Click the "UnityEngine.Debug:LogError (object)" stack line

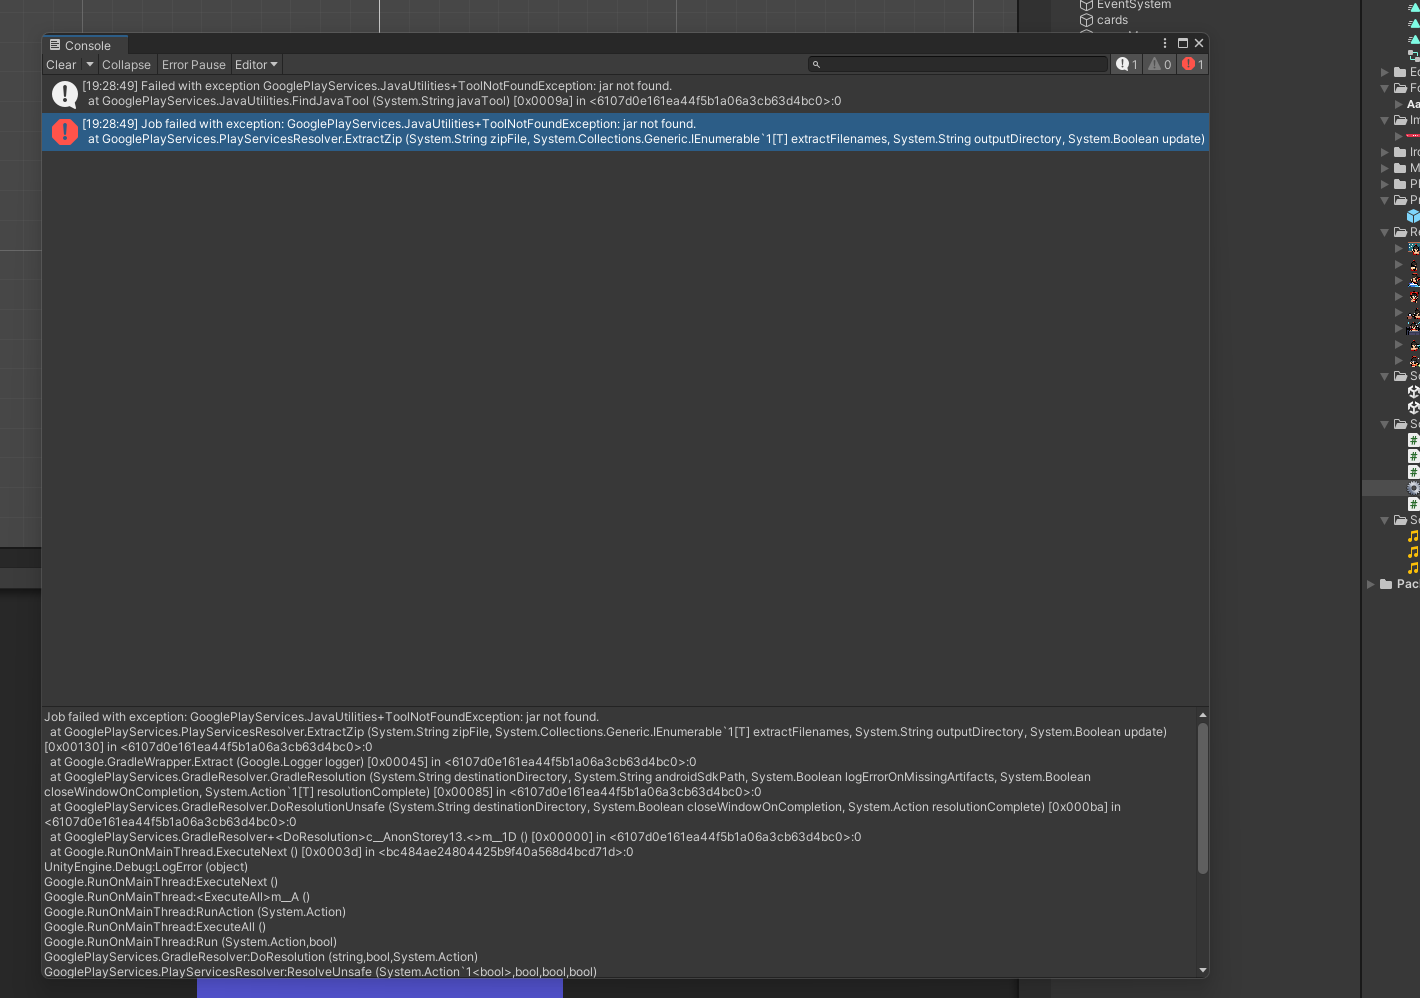pos(146,867)
